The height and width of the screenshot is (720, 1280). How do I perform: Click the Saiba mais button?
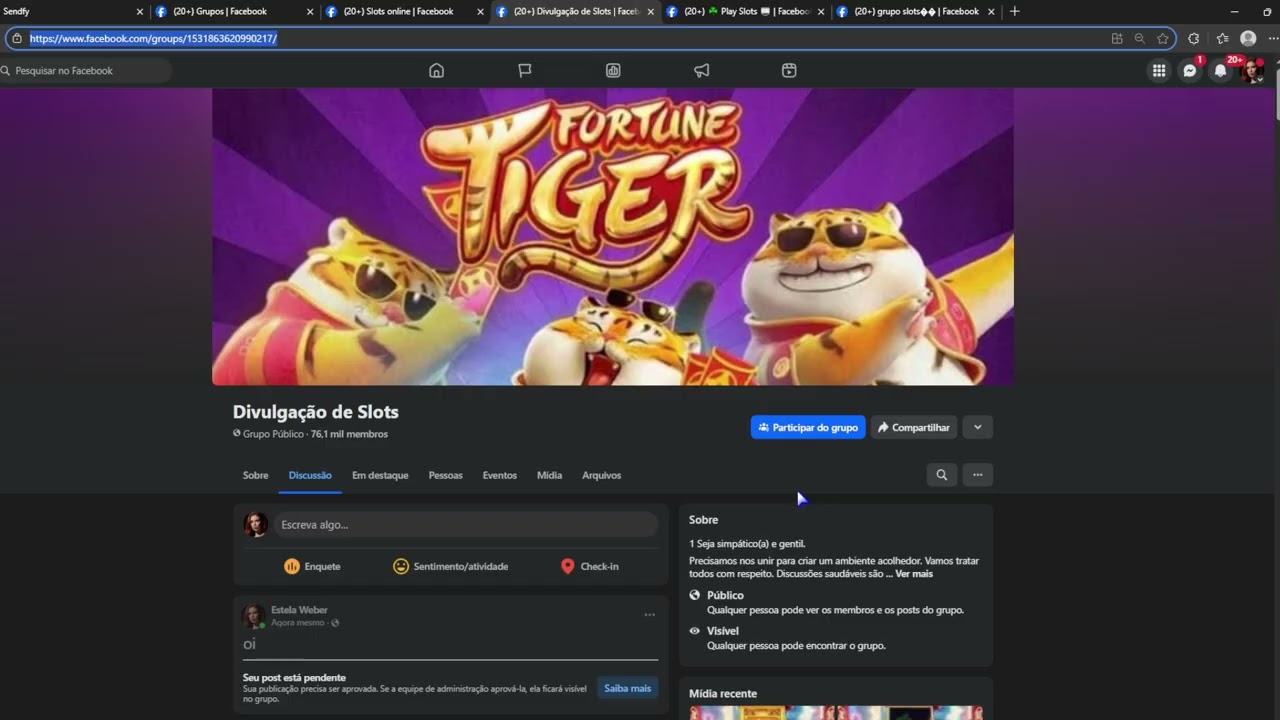tap(627, 688)
